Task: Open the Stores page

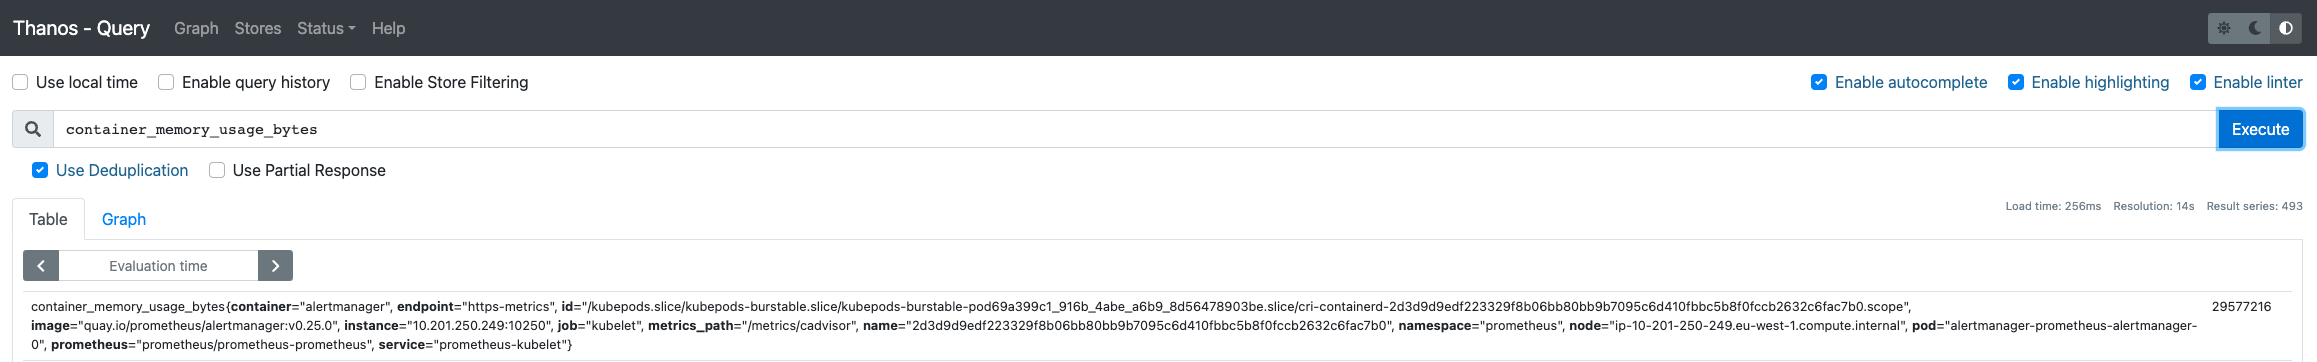Action: [258, 28]
